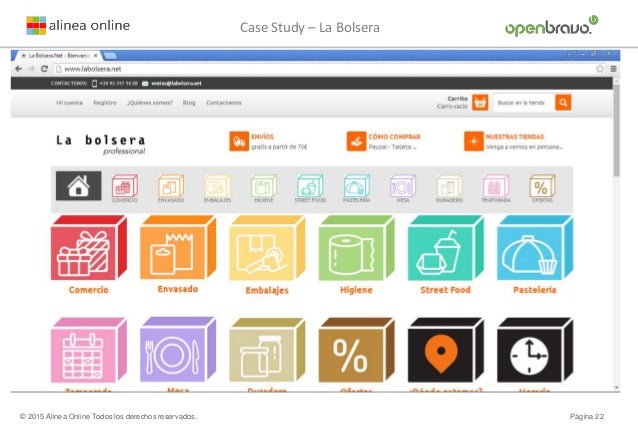Select small Temporada icon in category bar
This screenshot has width=638, height=442.
496,186
